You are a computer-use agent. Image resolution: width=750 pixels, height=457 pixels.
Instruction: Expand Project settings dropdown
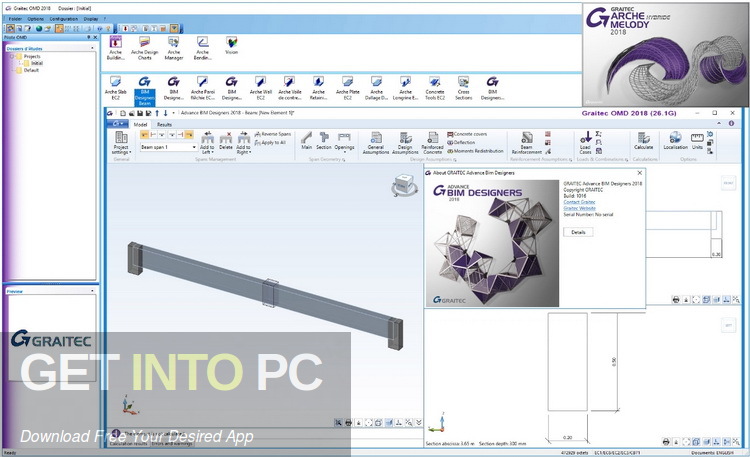coord(121,143)
